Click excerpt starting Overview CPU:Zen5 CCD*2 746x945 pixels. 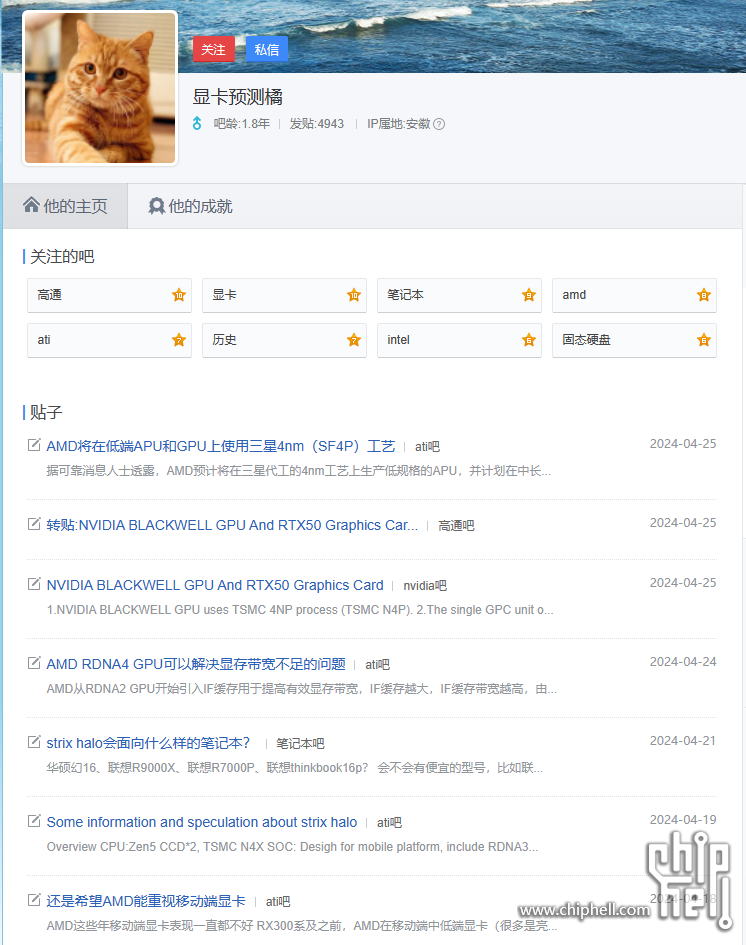[x=292, y=847]
